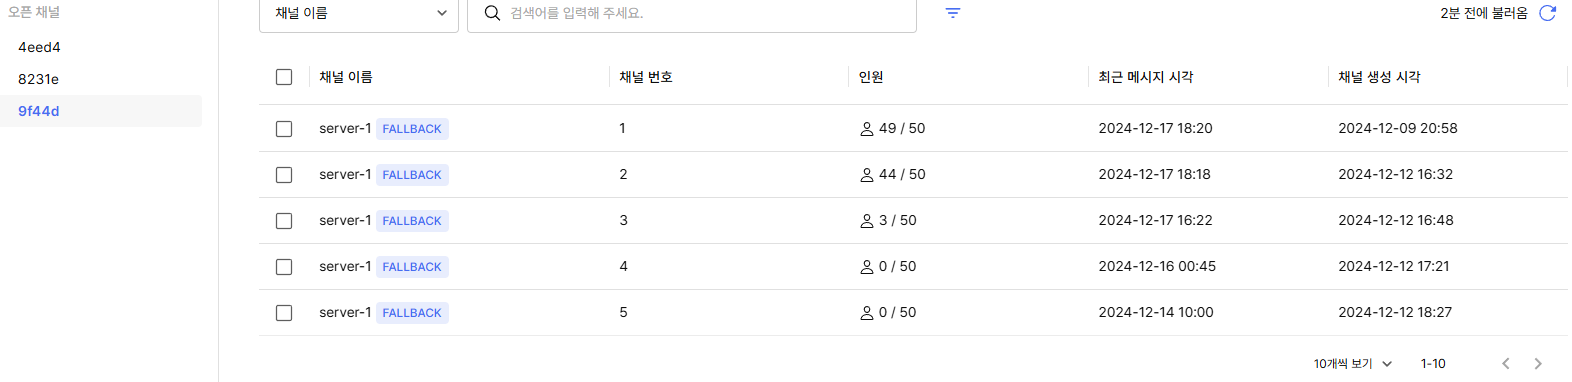Select the 9f44d sidebar item
The image size is (1572, 382).
(100, 111)
